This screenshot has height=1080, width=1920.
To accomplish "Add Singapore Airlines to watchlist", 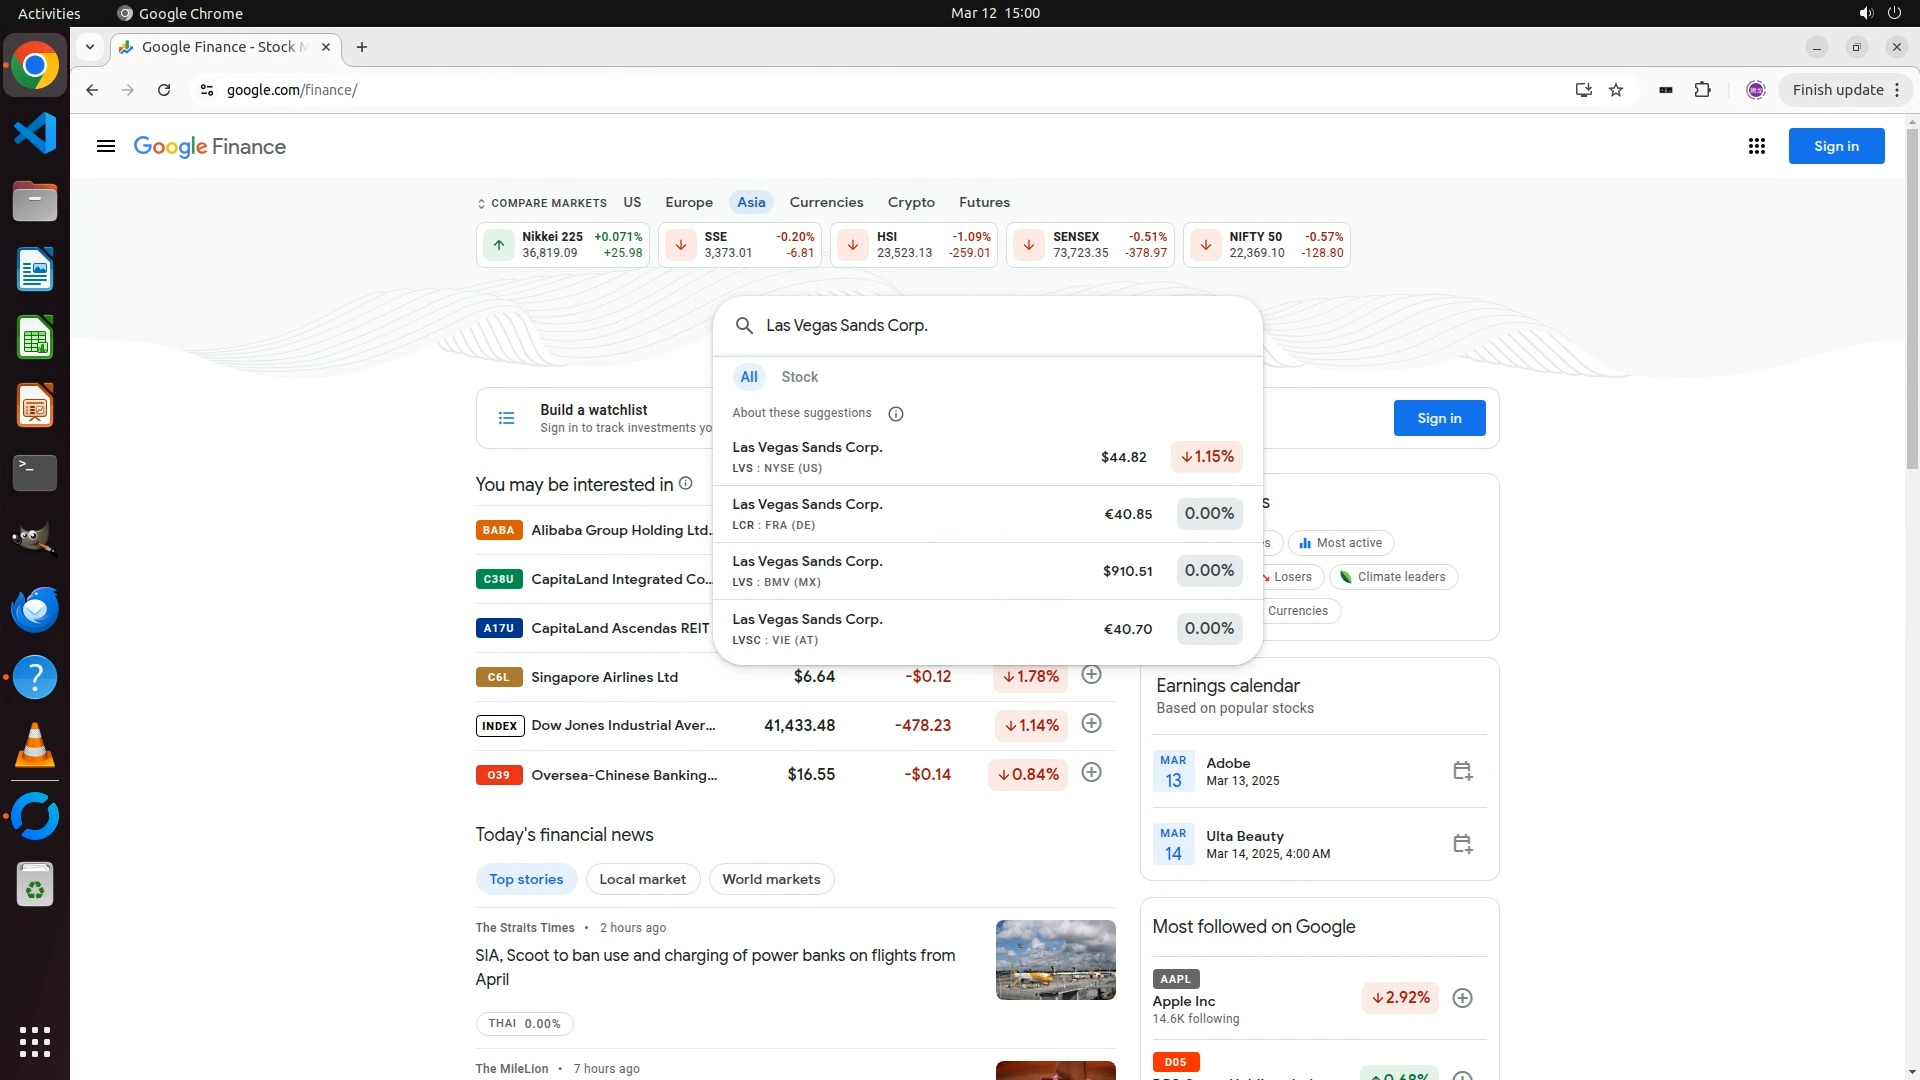I will (1092, 675).
